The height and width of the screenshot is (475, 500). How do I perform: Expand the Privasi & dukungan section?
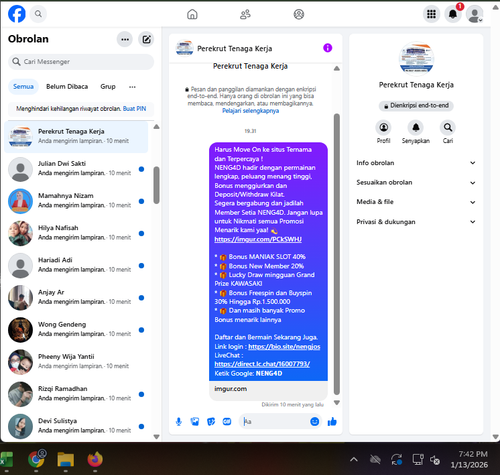click(x=416, y=222)
